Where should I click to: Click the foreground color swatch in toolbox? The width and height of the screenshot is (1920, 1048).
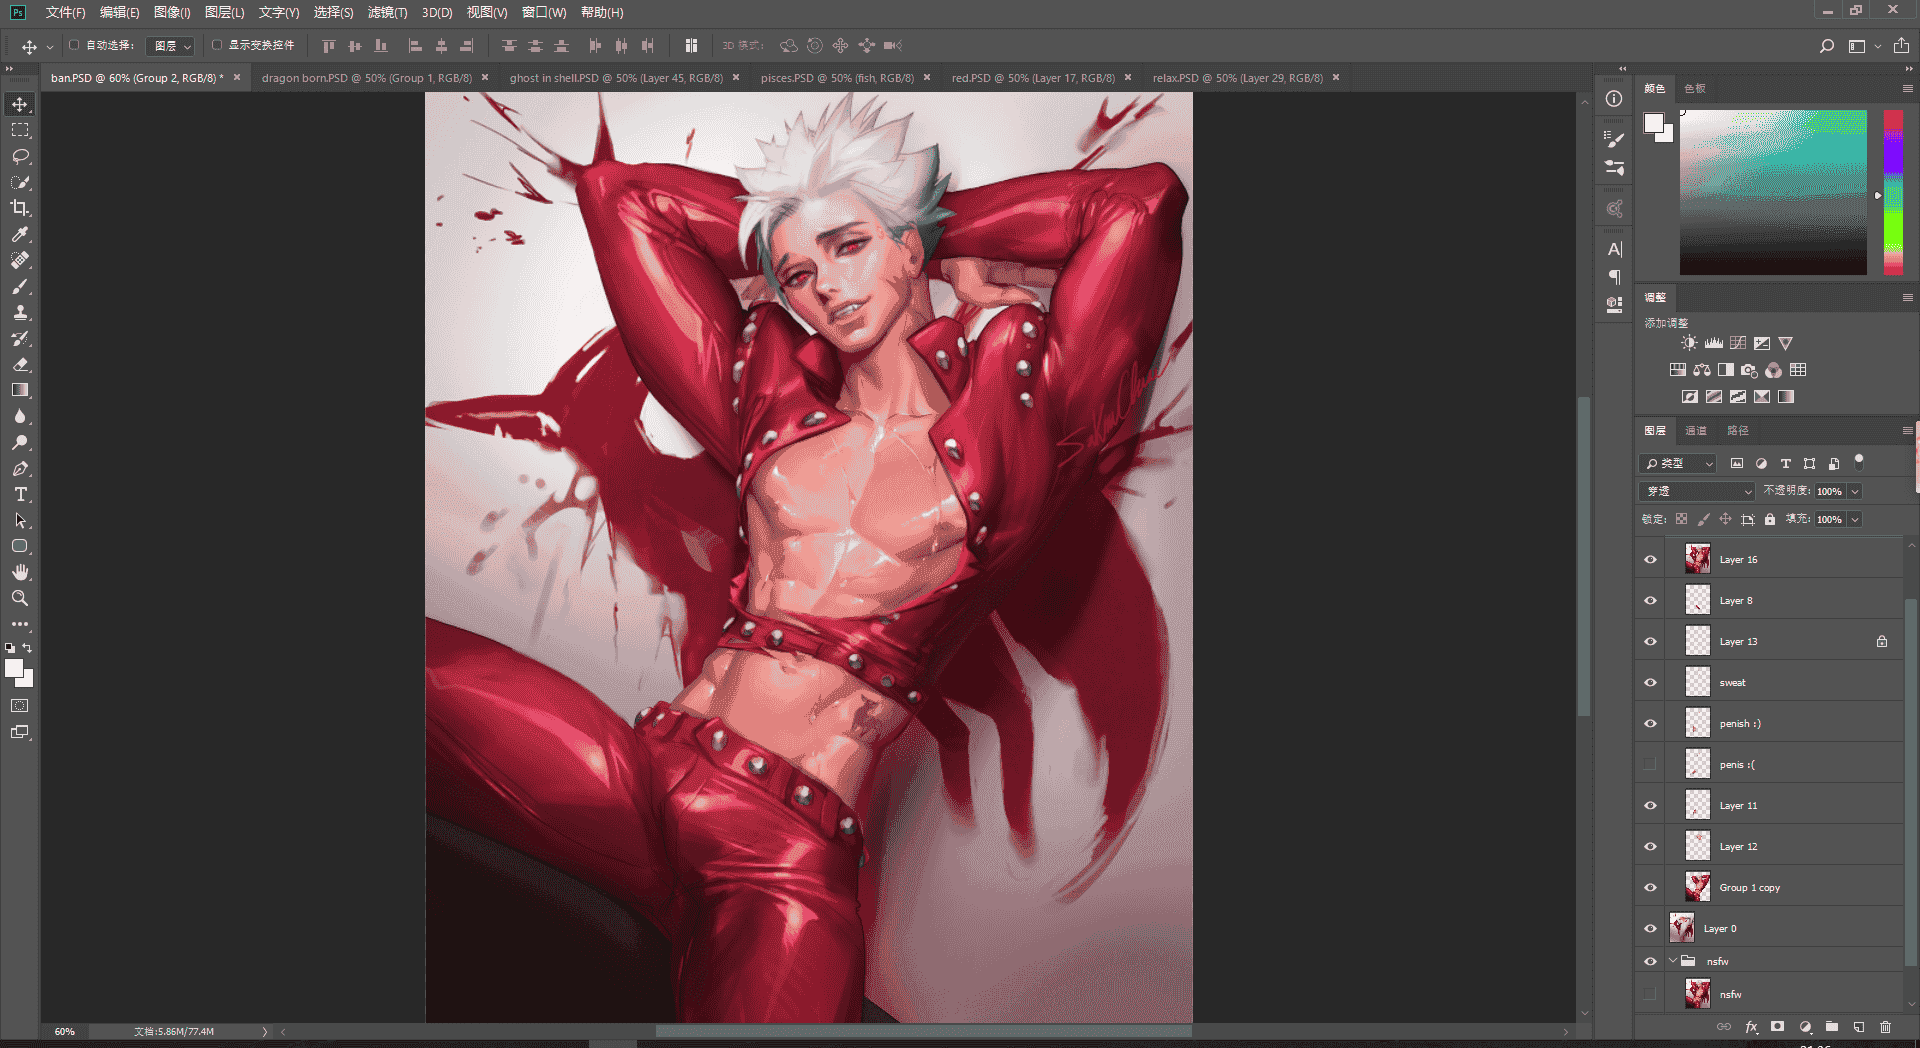pyautogui.click(x=14, y=669)
